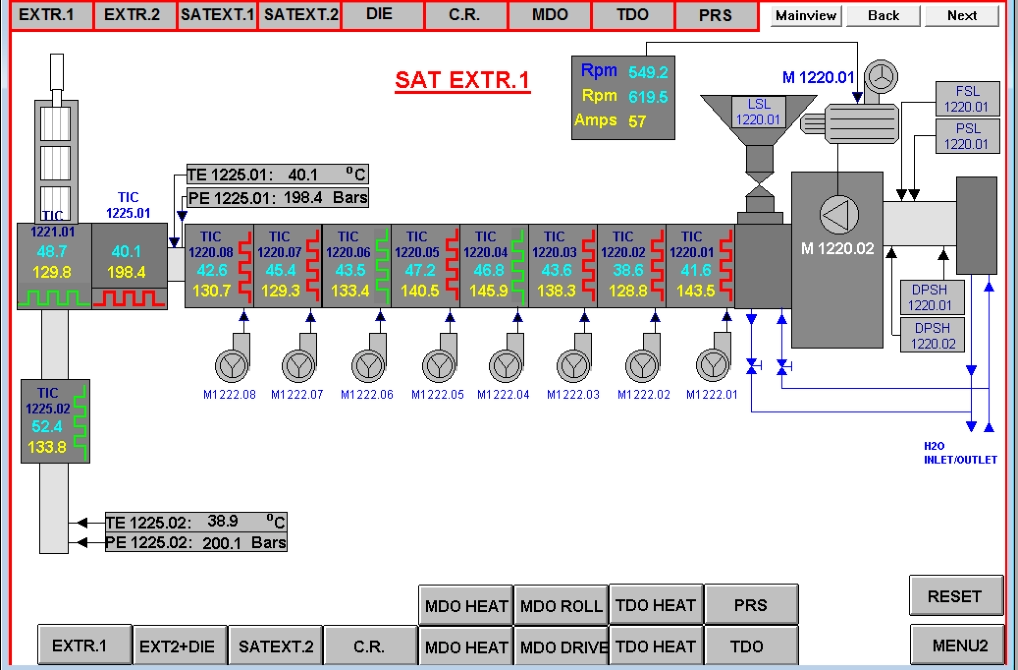The height and width of the screenshot is (670, 1018).
Task: Click the Next navigation button
Action: [961, 15]
